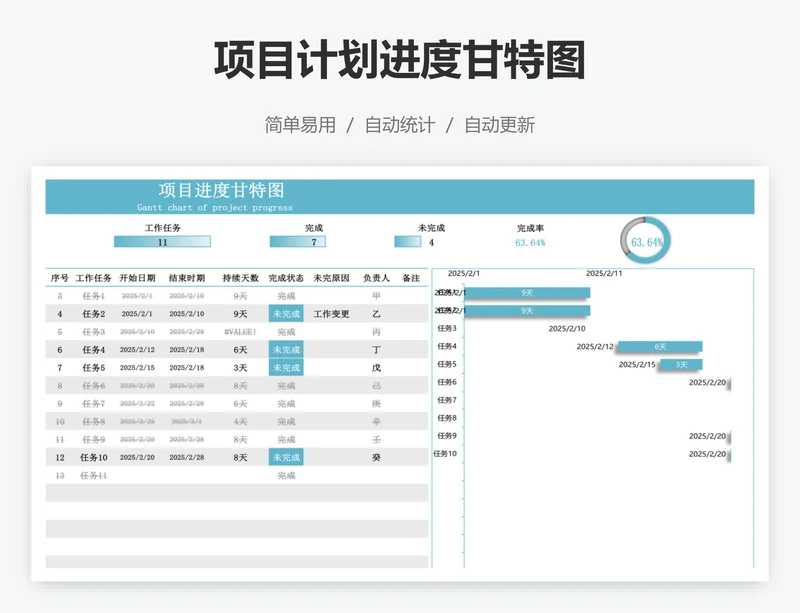Click the main heading 项目计划进度甘特图

[399, 60]
